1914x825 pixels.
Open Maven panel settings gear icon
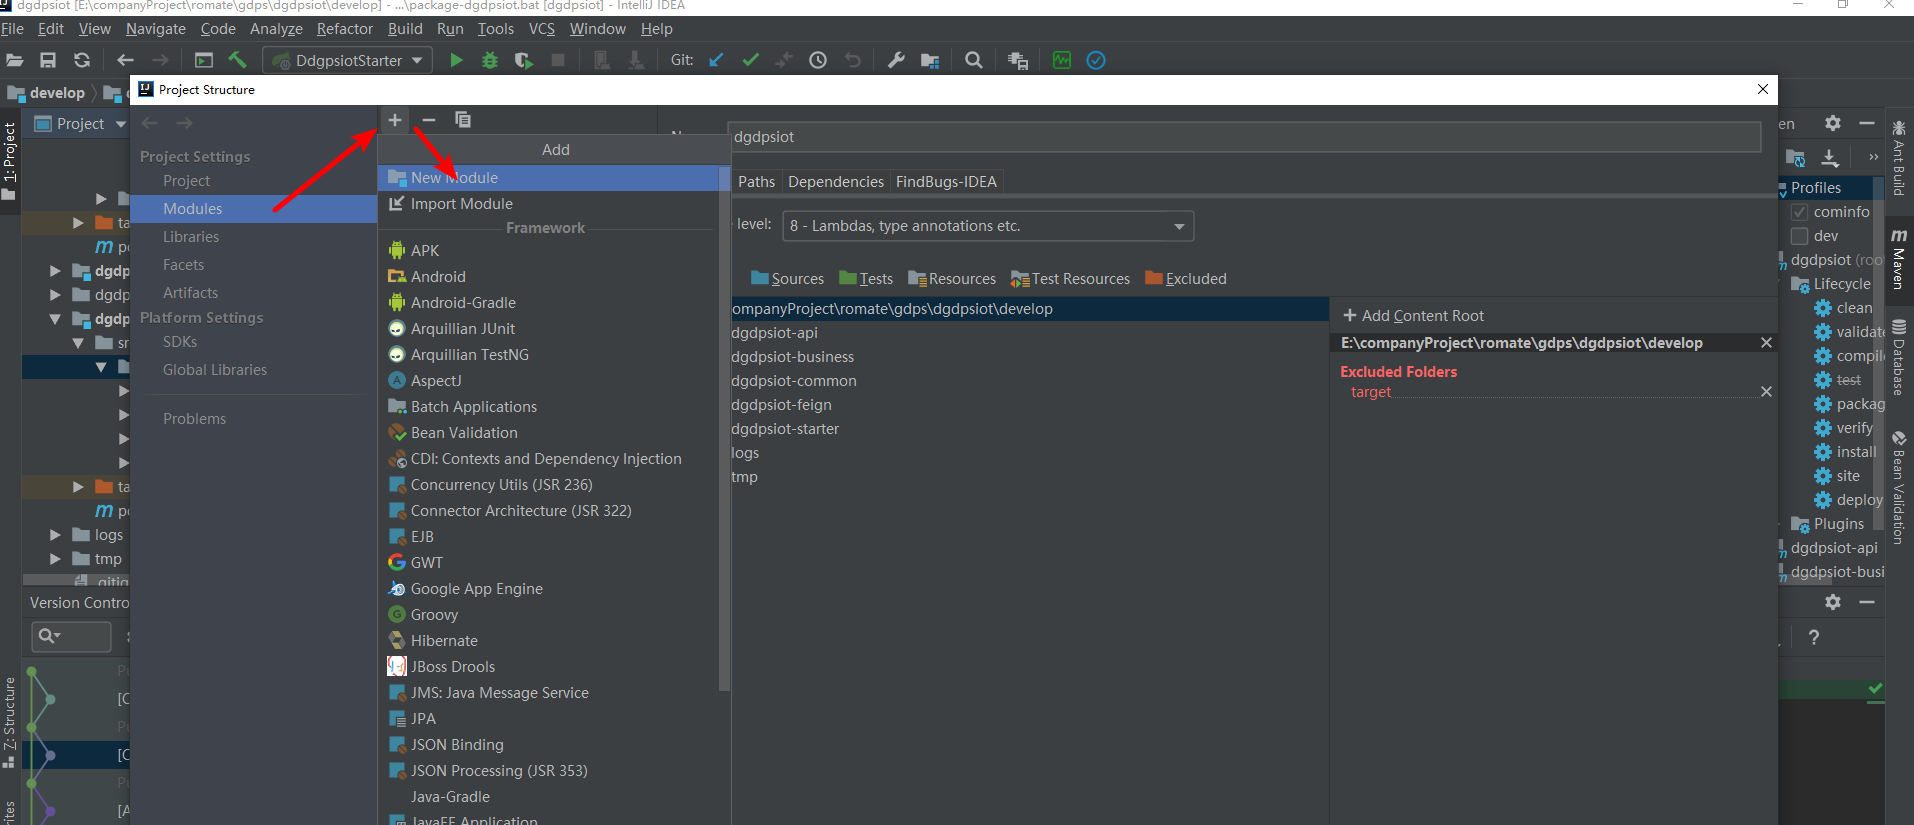[x=1832, y=123]
